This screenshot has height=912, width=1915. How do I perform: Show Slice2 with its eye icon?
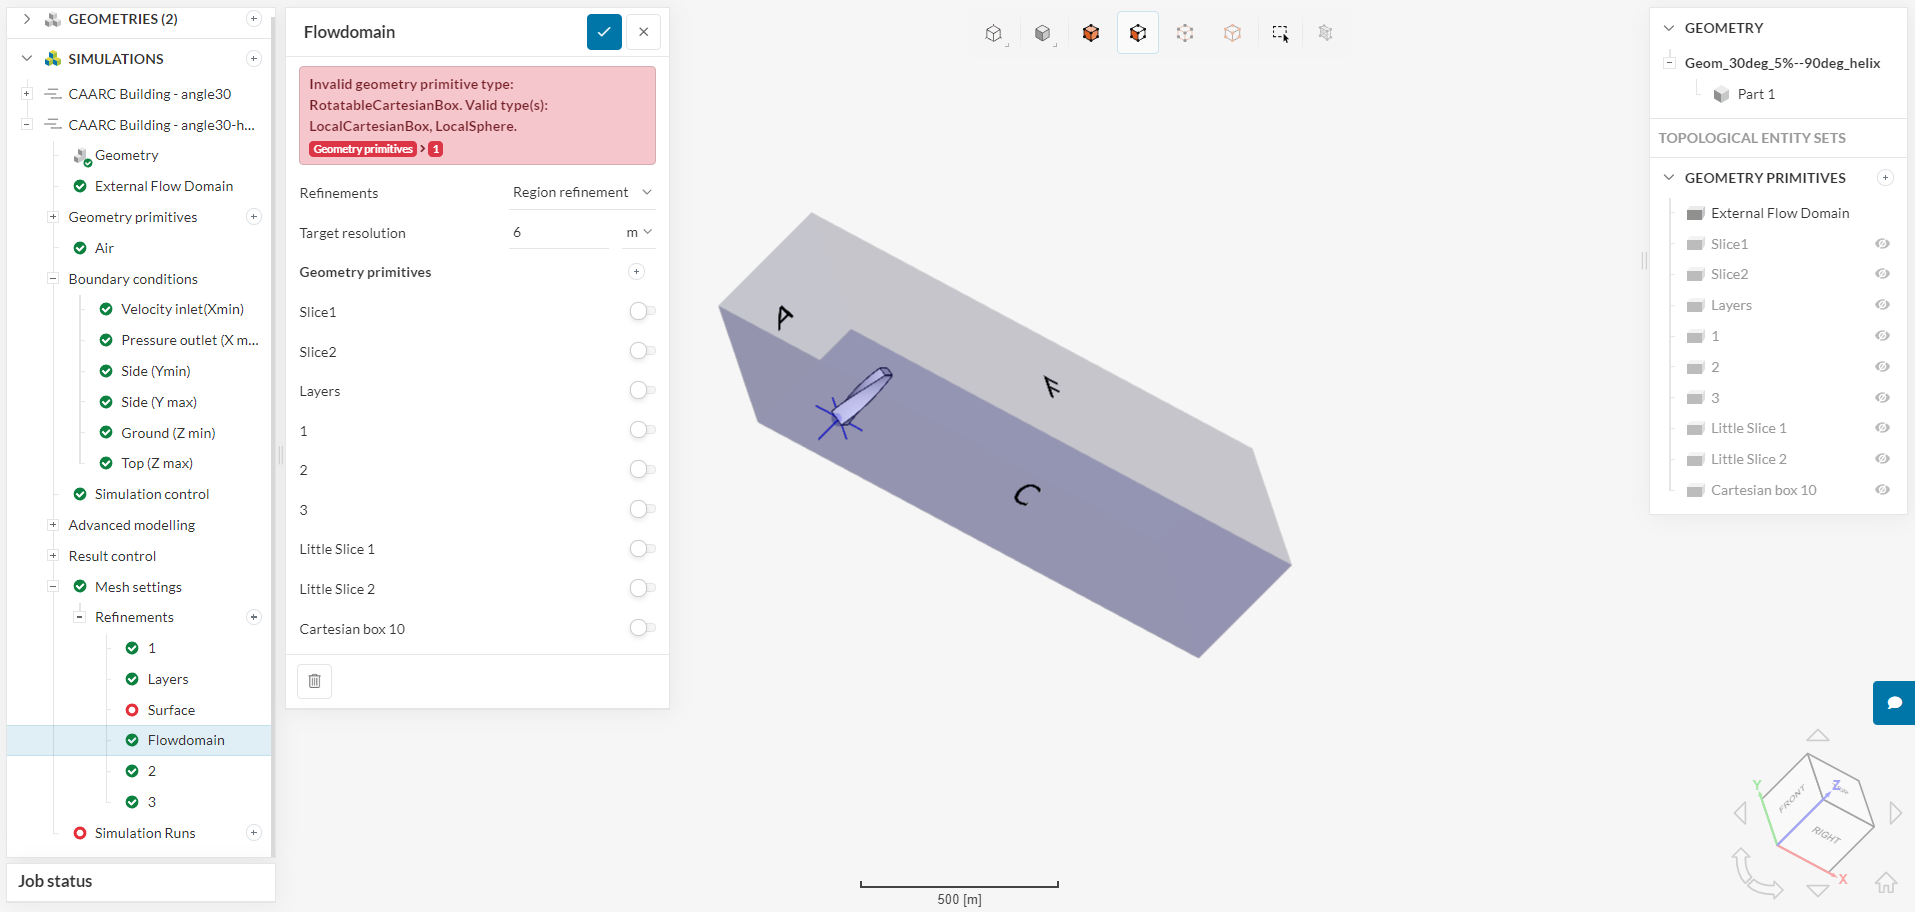pyautogui.click(x=1882, y=274)
